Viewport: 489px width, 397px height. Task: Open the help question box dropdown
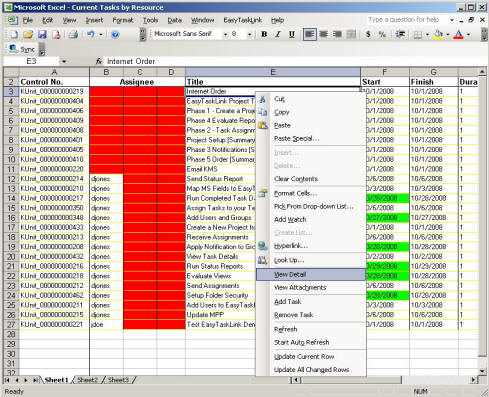452,20
